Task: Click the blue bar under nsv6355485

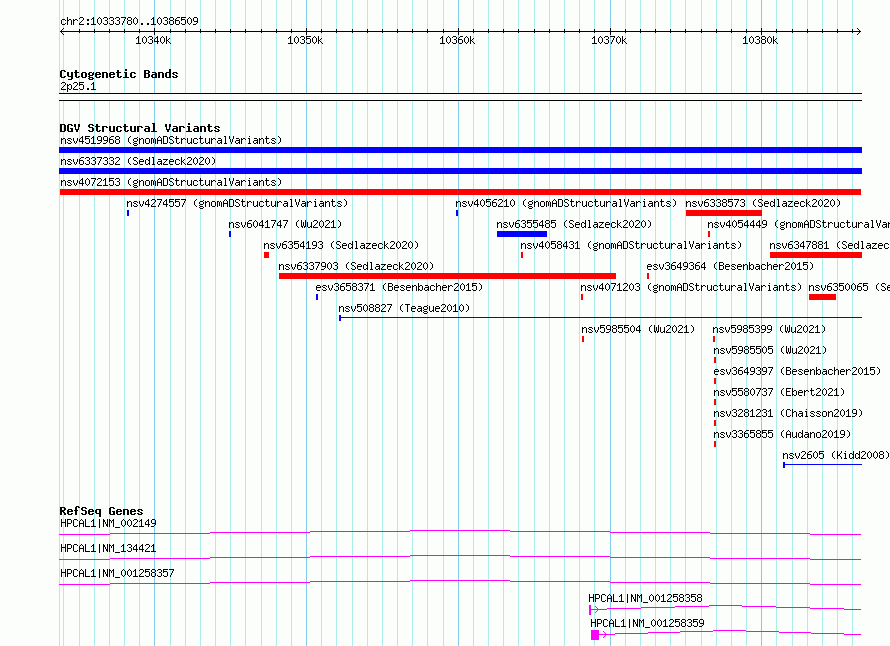Action: [522, 234]
